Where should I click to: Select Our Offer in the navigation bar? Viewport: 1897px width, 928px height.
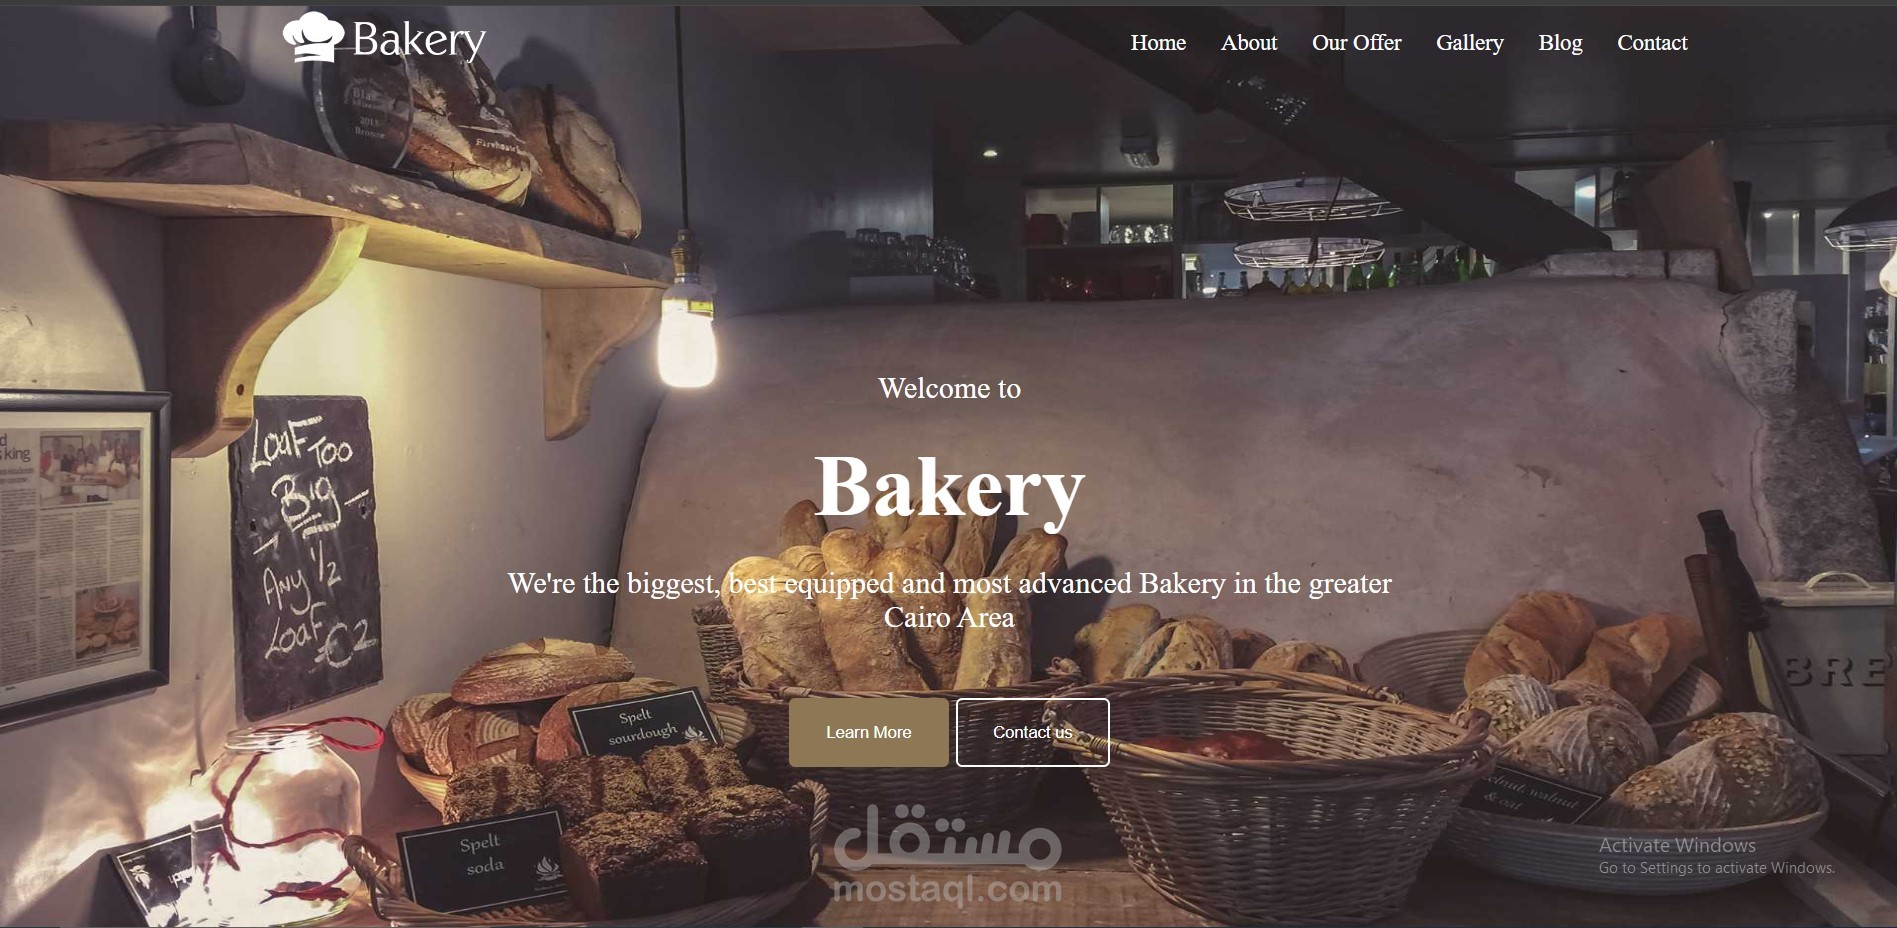pos(1356,43)
